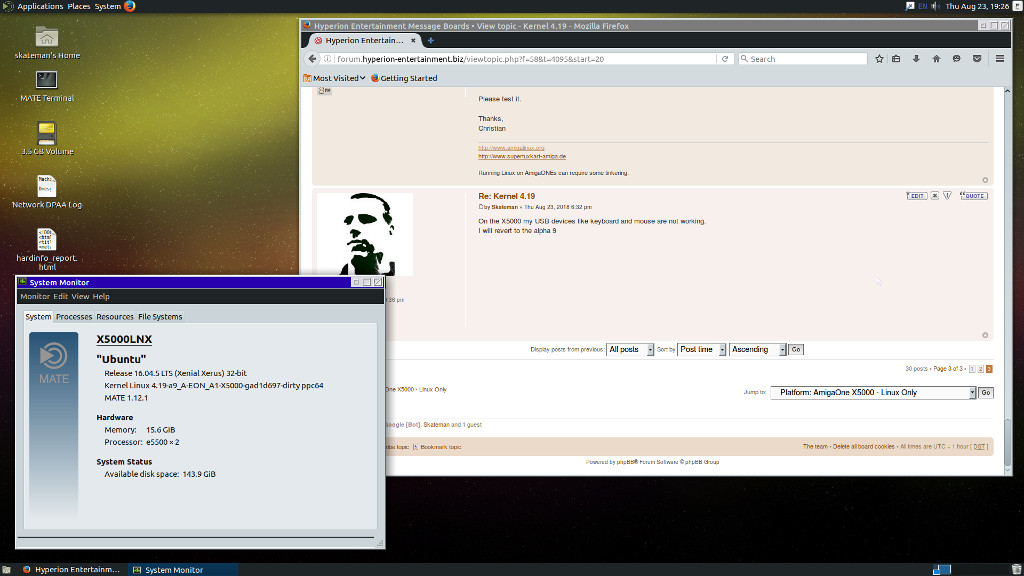Open the Jump to forum dropdown

tap(873, 392)
